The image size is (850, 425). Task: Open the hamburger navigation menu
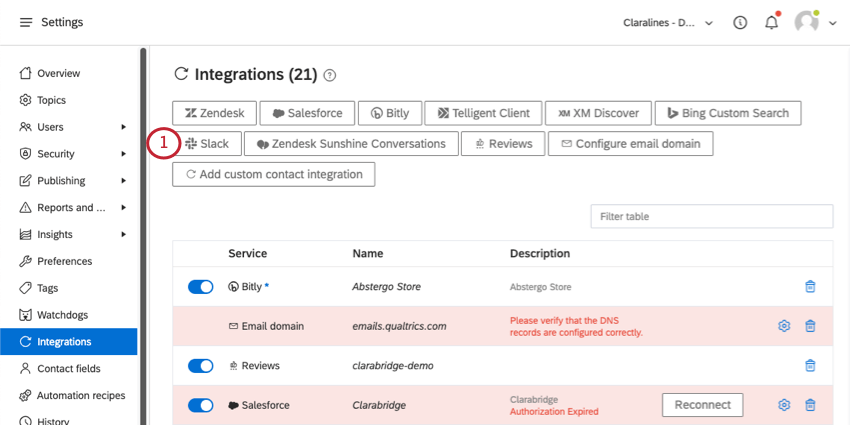click(x=25, y=23)
